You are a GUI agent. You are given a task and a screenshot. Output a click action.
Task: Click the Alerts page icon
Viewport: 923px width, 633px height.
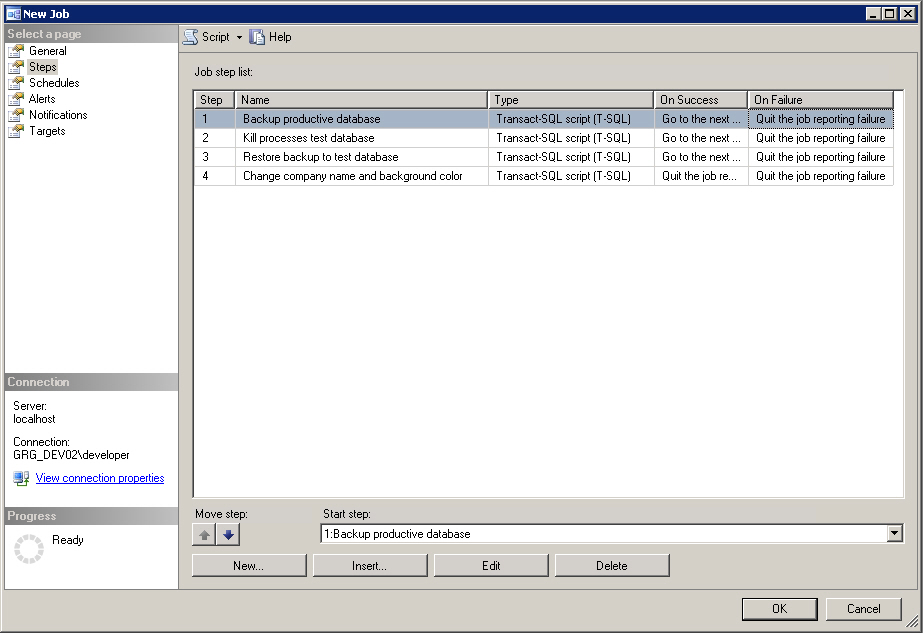(16, 99)
